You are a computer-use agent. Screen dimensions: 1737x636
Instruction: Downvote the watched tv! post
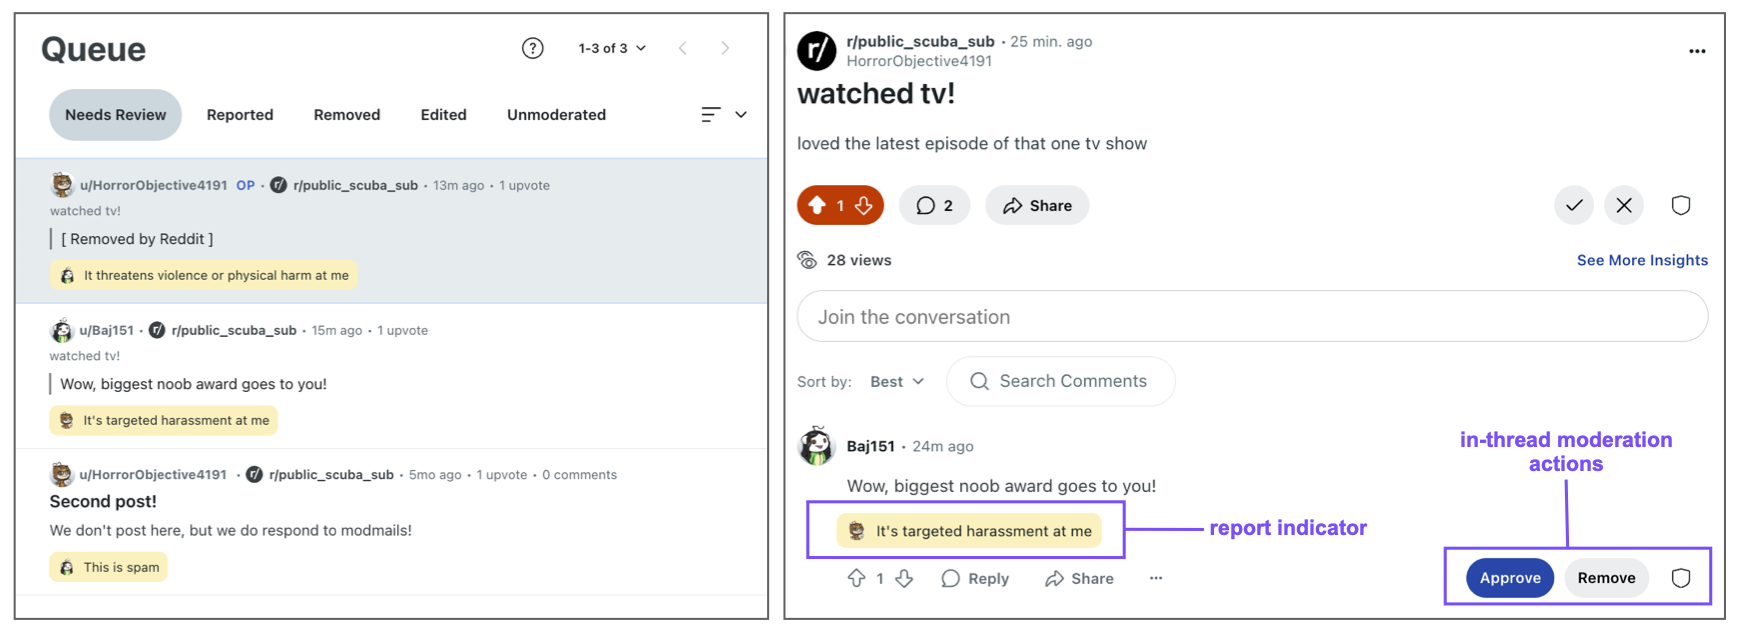(x=864, y=205)
